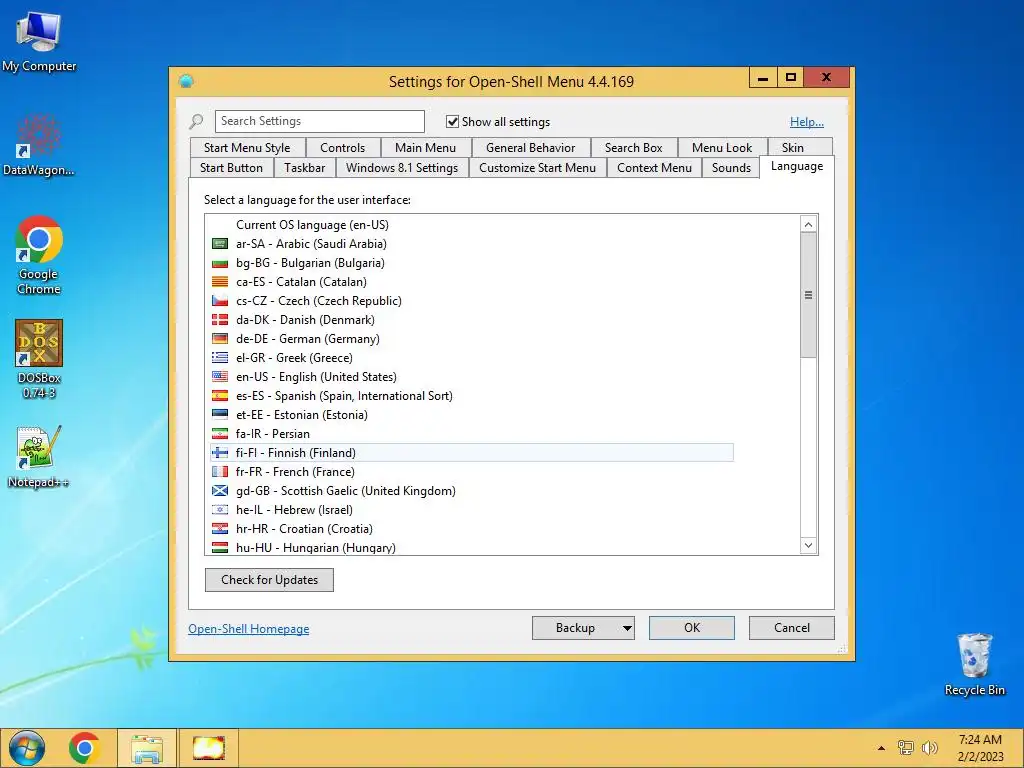Screen dimensions: 1024x768
Task: Select the Greece flag icon
Action: (x=220, y=357)
